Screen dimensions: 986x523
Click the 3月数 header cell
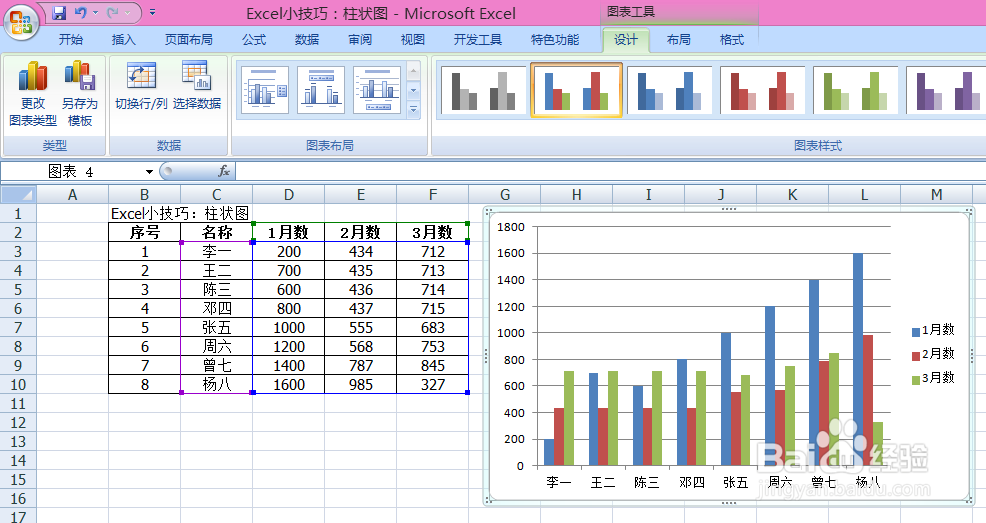click(433, 232)
